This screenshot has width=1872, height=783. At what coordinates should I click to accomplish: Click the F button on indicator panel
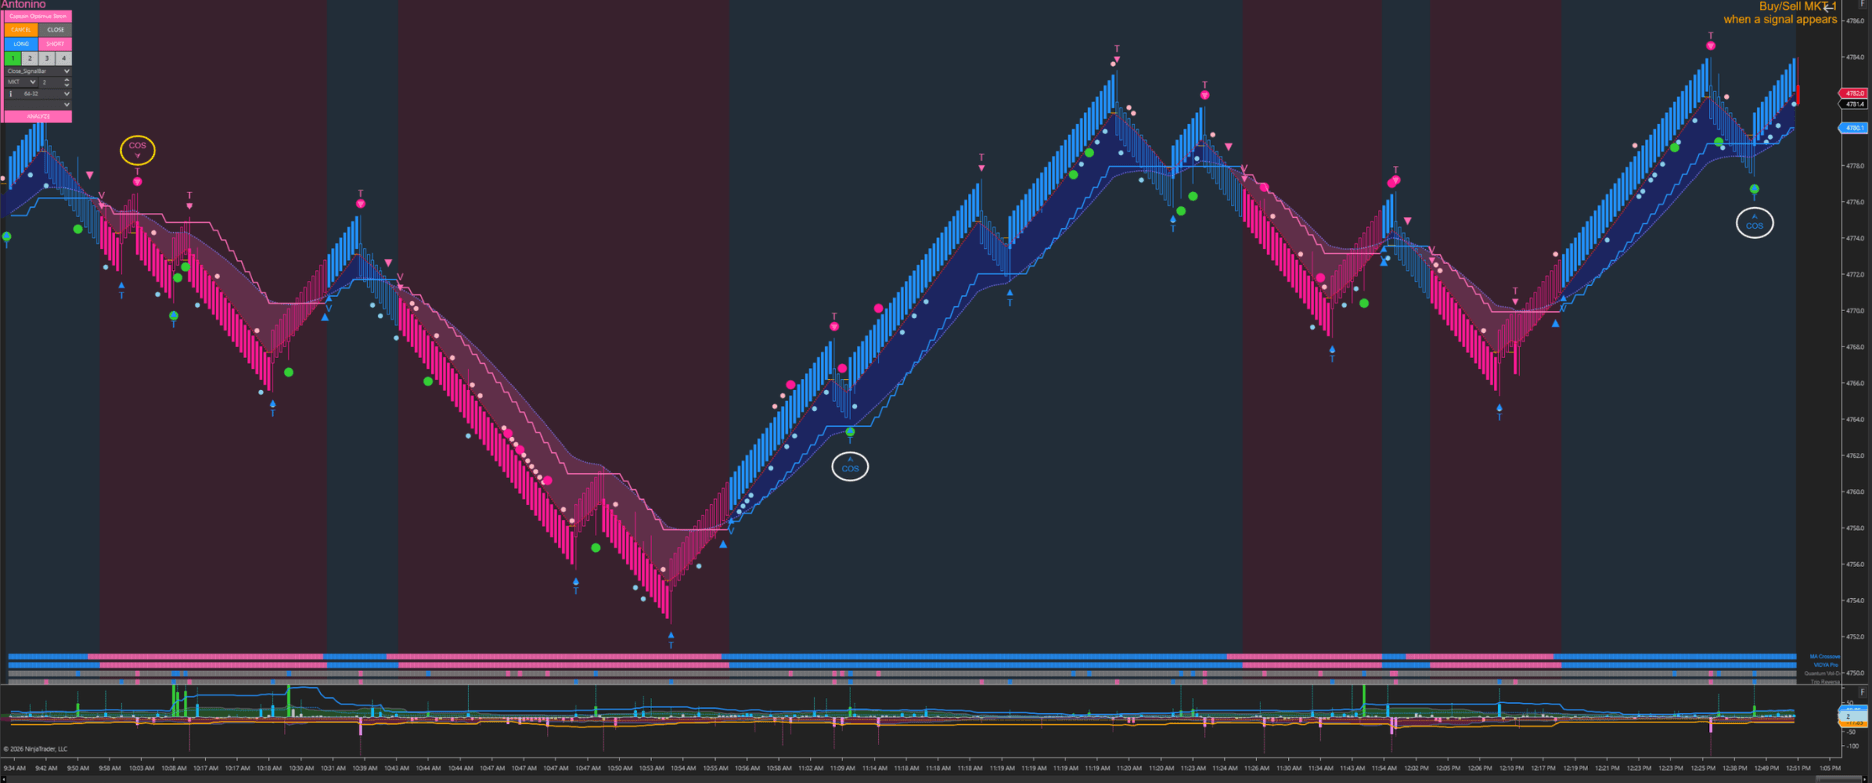pos(1862,692)
